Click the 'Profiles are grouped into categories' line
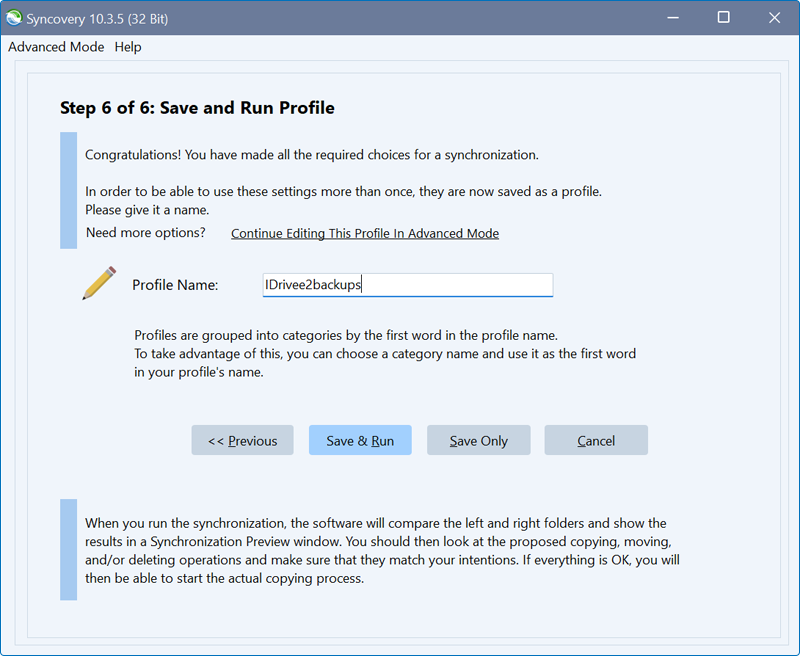The height and width of the screenshot is (656, 800). click(346, 335)
